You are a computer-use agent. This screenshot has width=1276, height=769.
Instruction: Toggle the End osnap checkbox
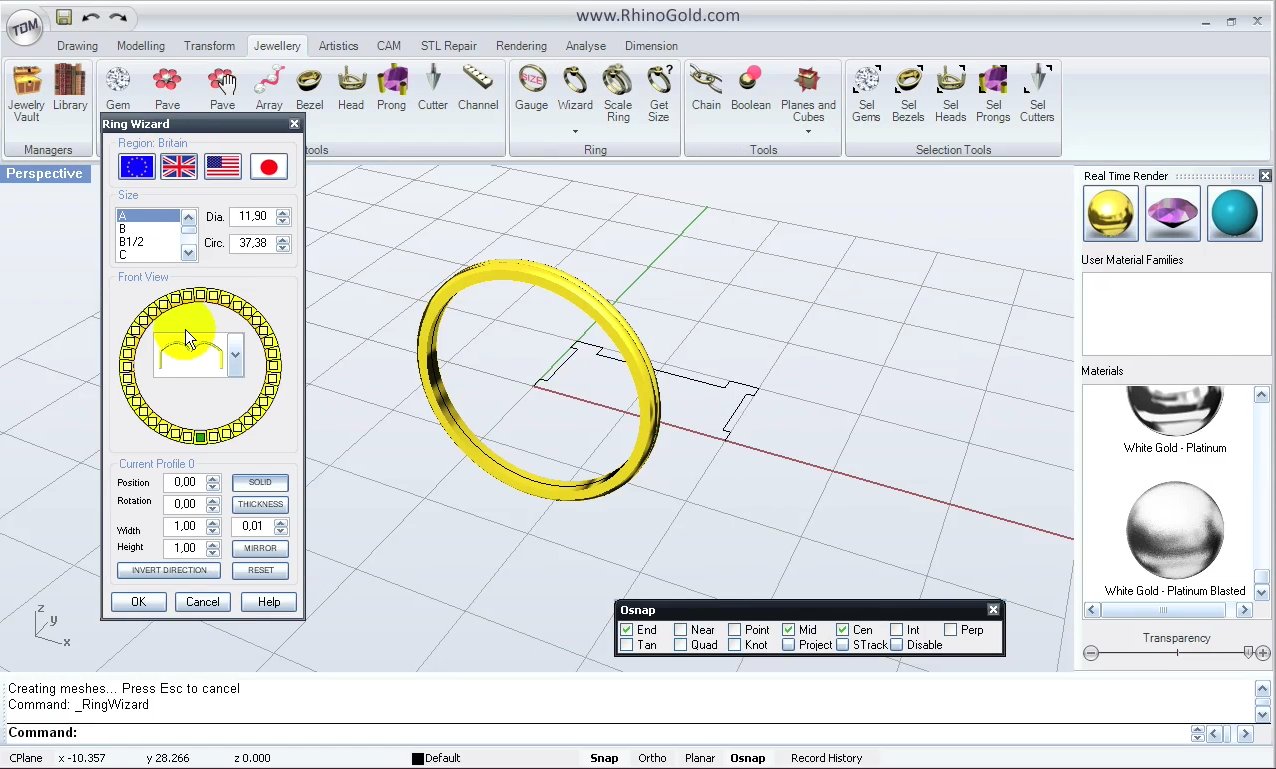click(627, 630)
